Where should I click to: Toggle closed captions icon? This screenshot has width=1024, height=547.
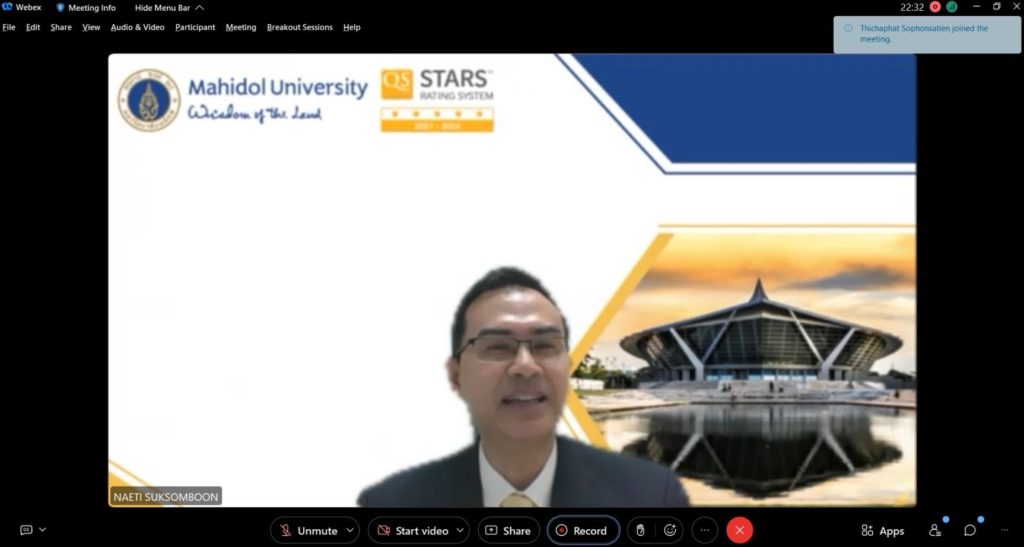pyautogui.click(x=26, y=530)
